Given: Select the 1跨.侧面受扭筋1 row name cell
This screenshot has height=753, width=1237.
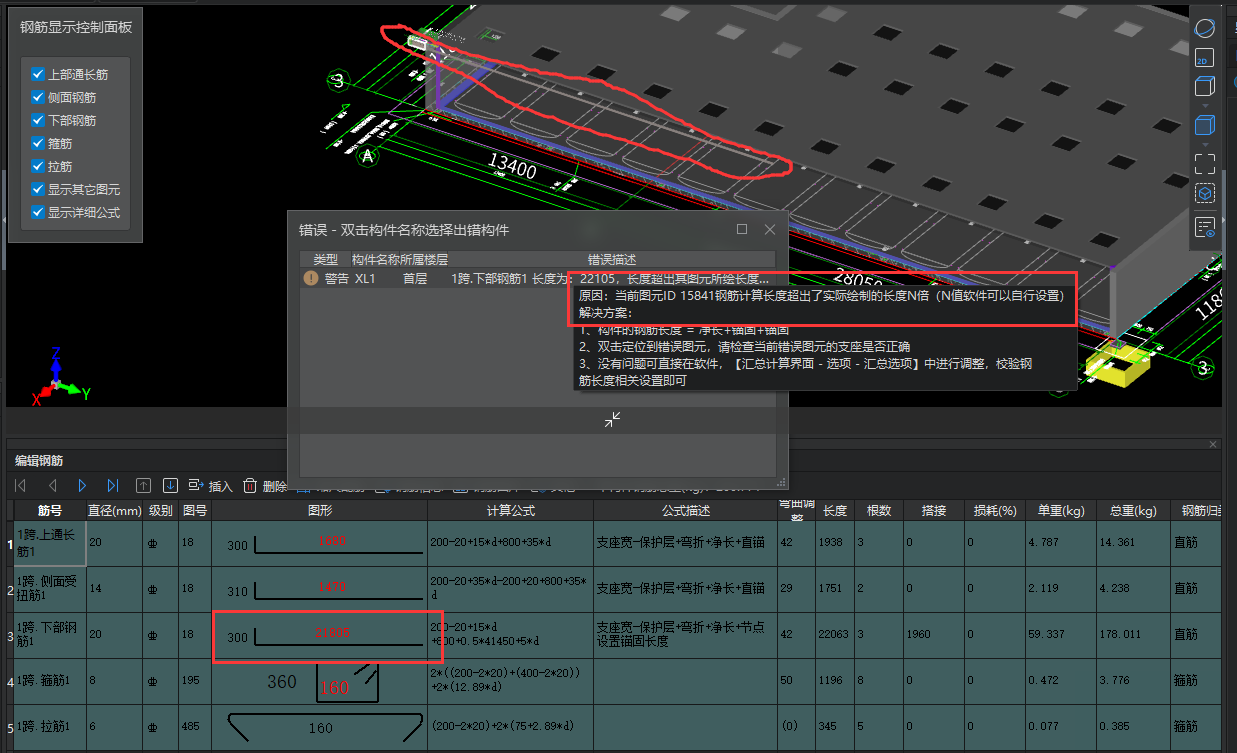Looking at the screenshot, I should tap(50, 590).
